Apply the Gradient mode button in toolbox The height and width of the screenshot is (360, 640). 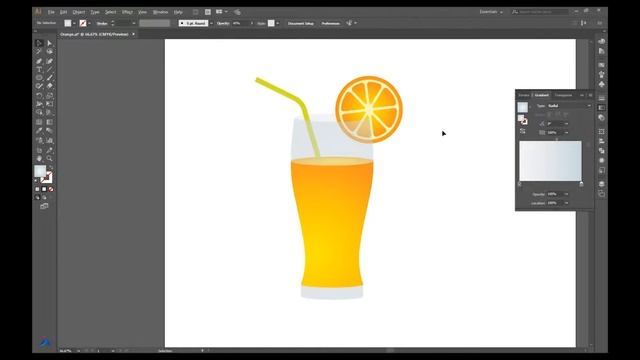coord(44,189)
